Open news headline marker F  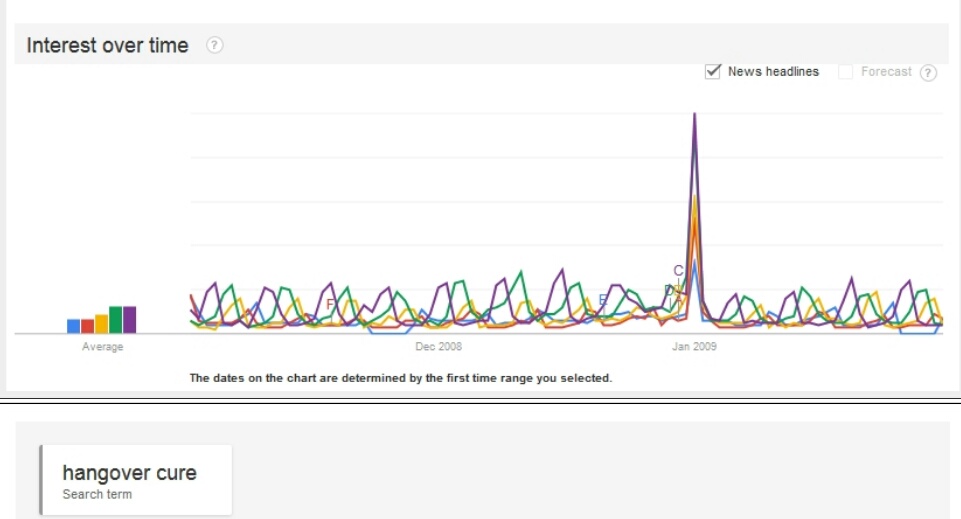[330, 304]
